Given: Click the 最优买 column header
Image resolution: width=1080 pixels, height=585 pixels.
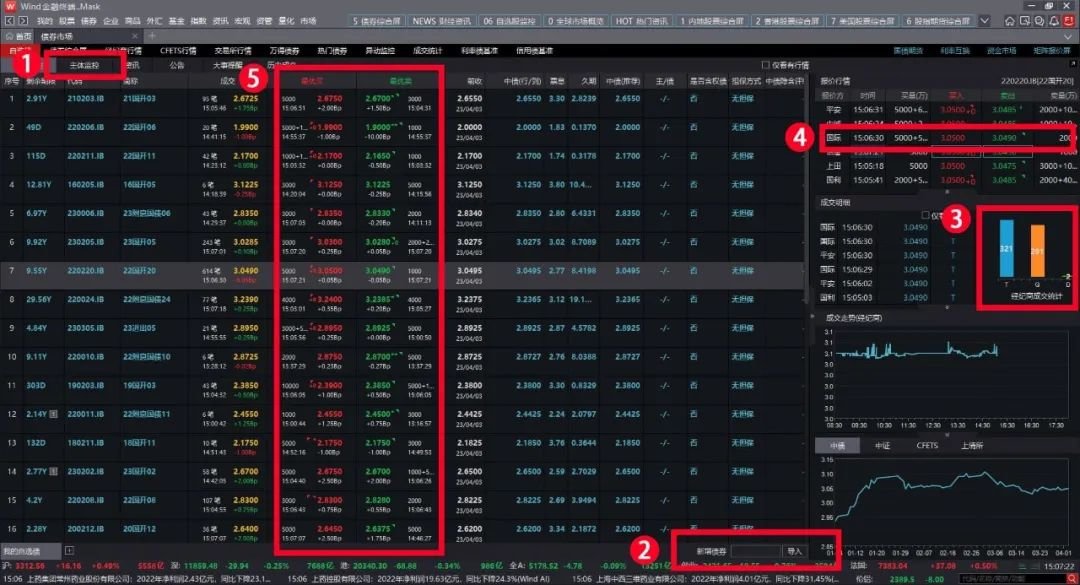Looking at the screenshot, I should point(312,81).
